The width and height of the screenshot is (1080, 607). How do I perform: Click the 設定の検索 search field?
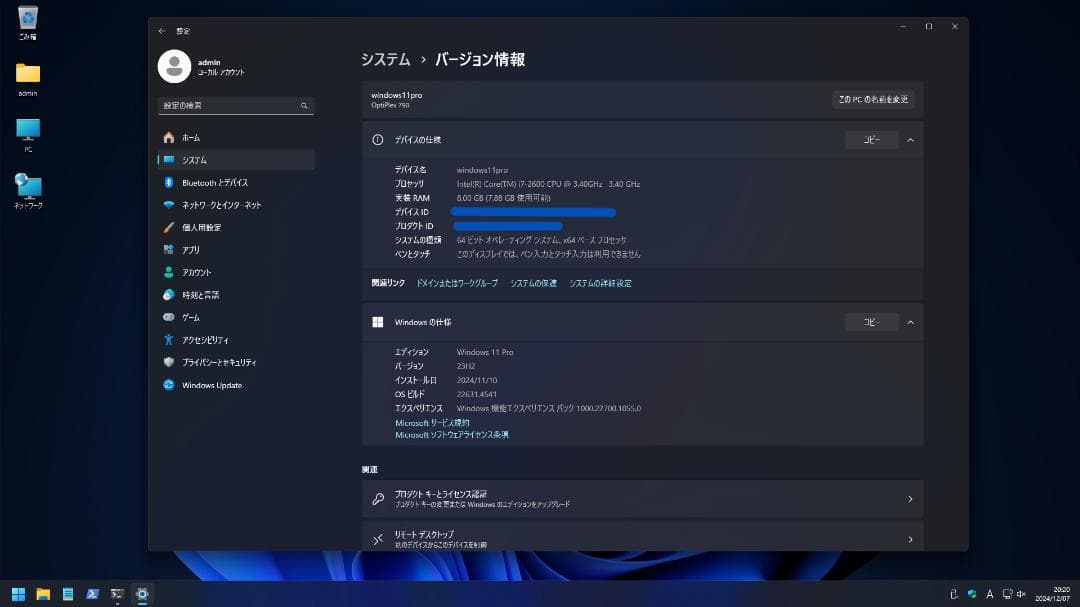(x=235, y=105)
